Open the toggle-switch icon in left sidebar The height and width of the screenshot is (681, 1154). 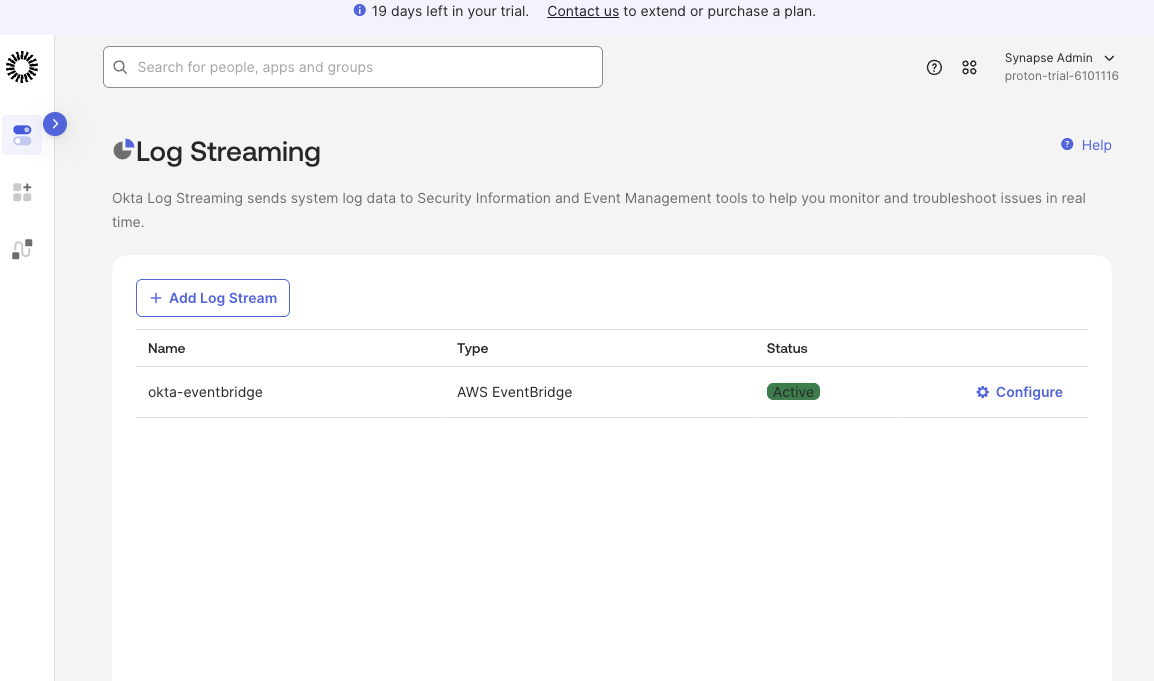pyautogui.click(x=22, y=135)
